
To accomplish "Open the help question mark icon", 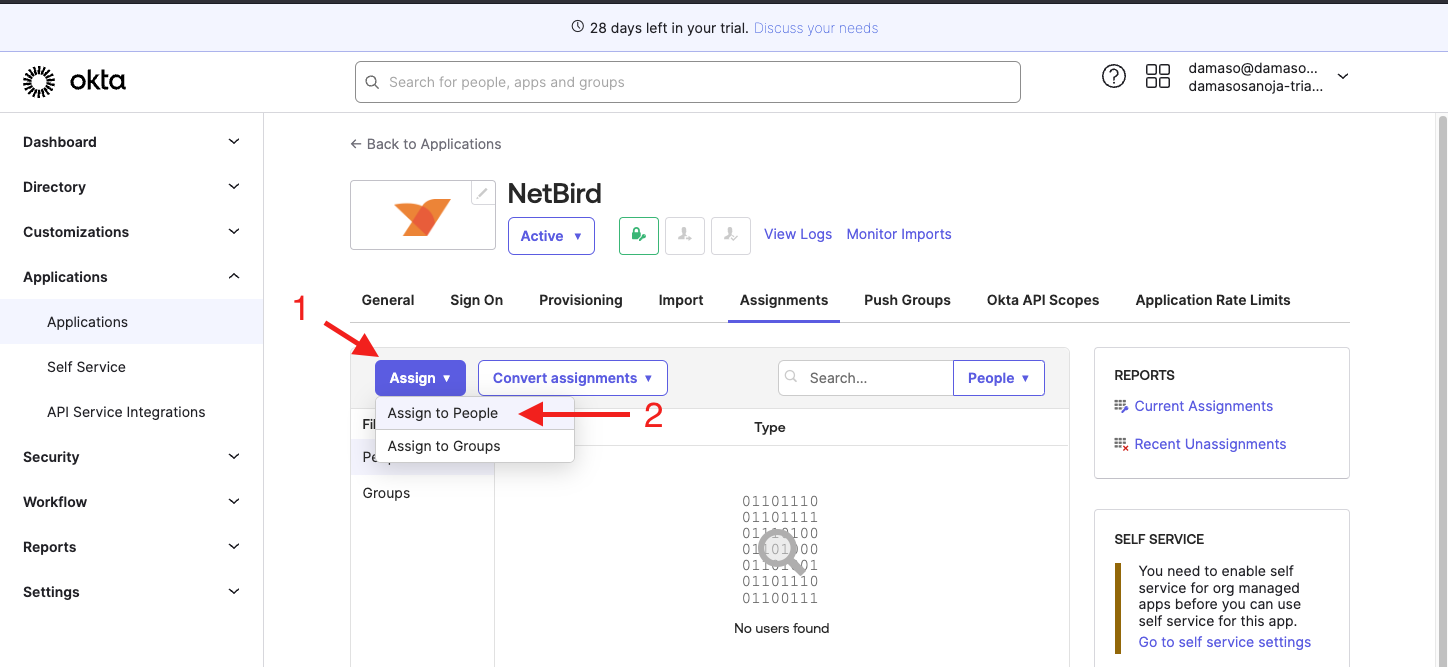I will click(1114, 76).
